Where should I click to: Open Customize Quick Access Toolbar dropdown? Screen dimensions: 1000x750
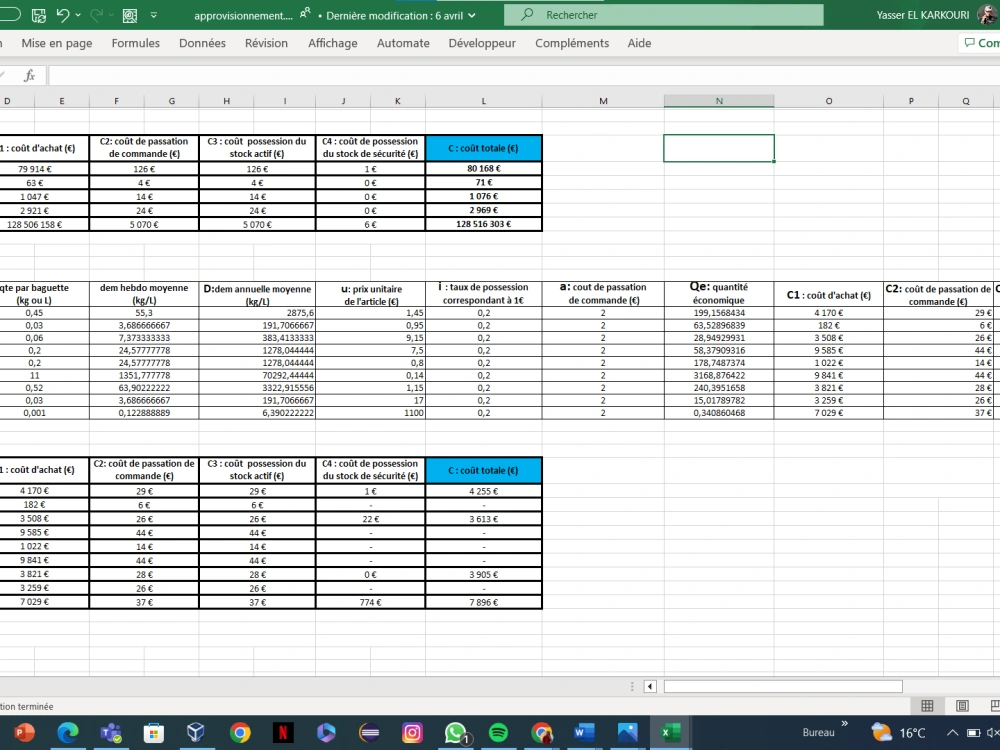(x=154, y=15)
